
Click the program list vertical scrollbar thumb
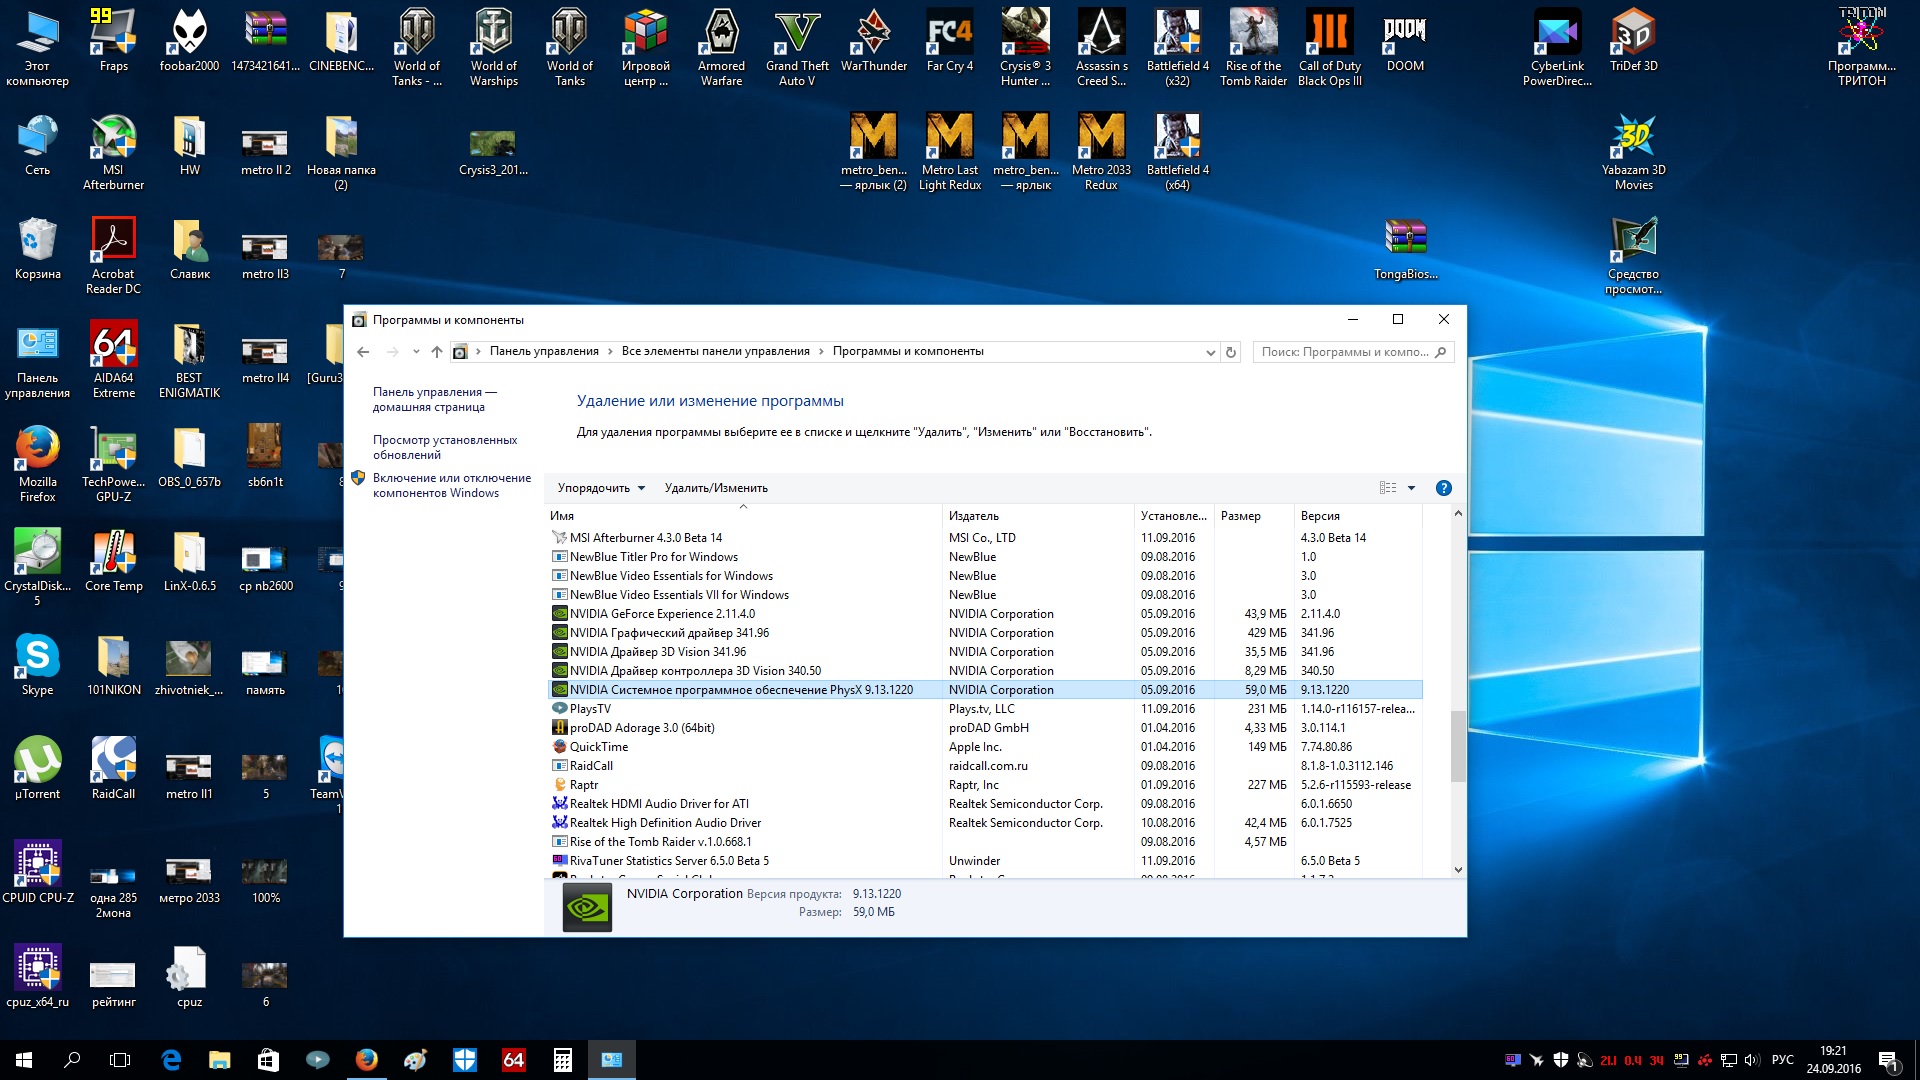pyautogui.click(x=1457, y=745)
